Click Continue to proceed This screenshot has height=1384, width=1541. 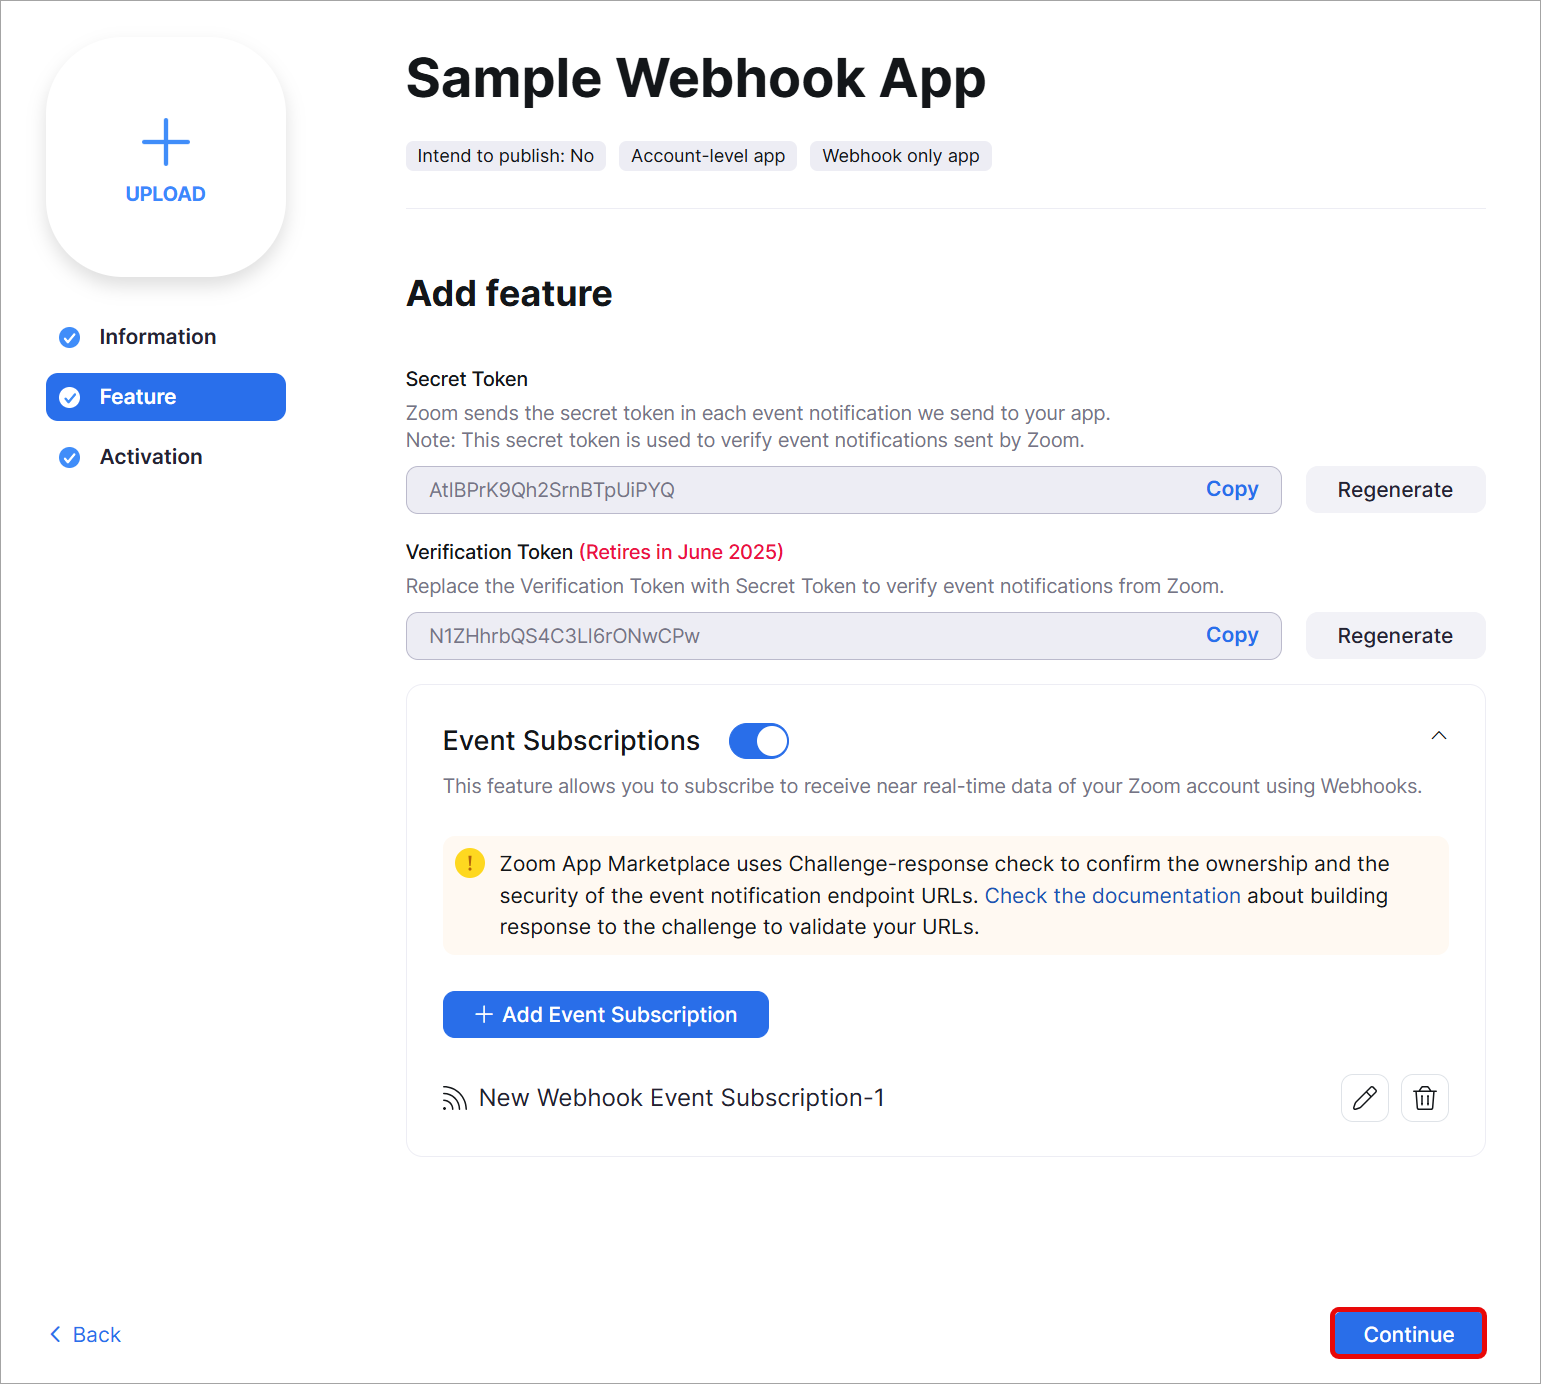(1407, 1333)
